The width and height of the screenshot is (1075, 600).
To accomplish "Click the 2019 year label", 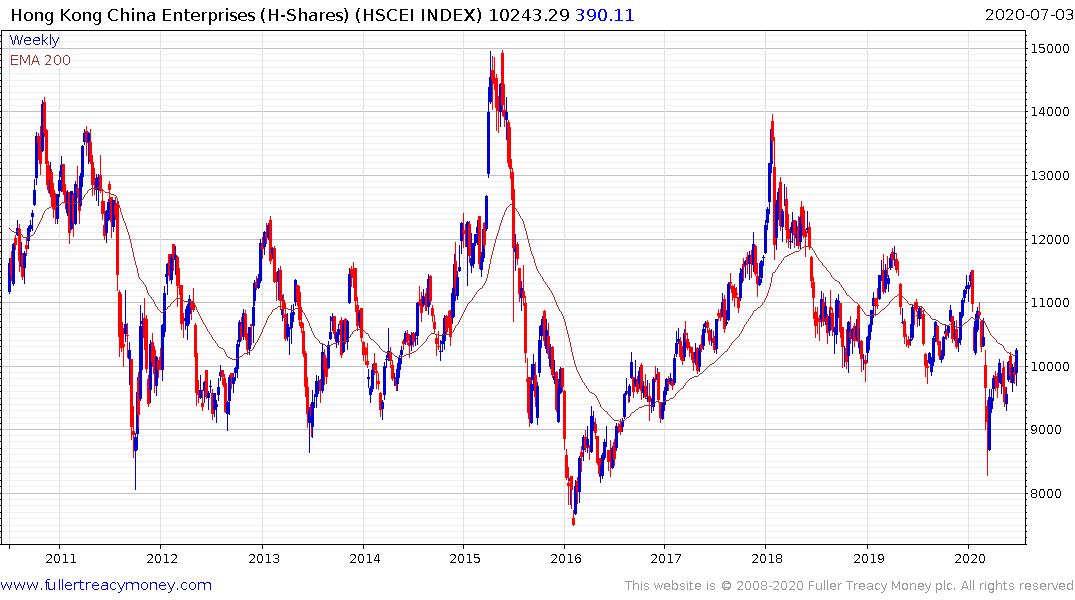I will click(x=869, y=558).
